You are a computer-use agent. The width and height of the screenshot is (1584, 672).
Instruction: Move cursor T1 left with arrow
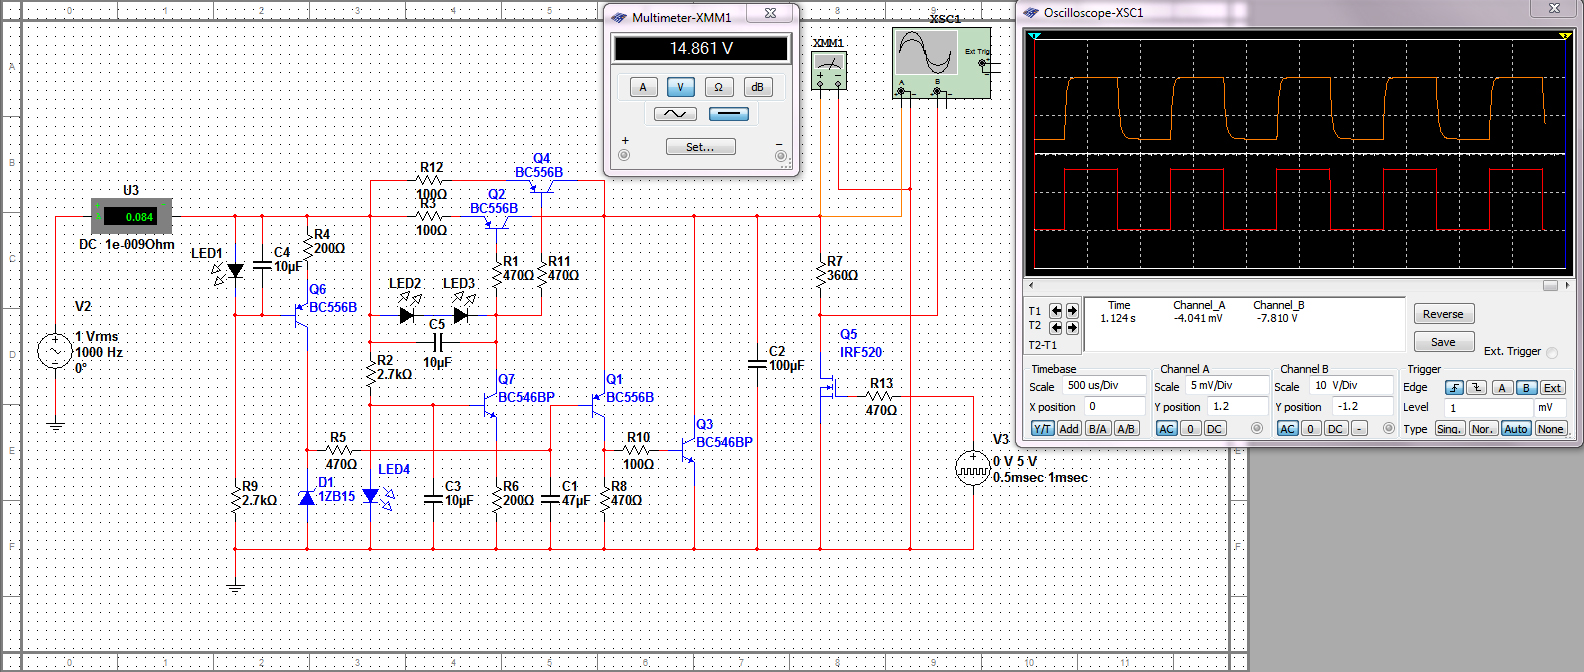click(x=1056, y=311)
